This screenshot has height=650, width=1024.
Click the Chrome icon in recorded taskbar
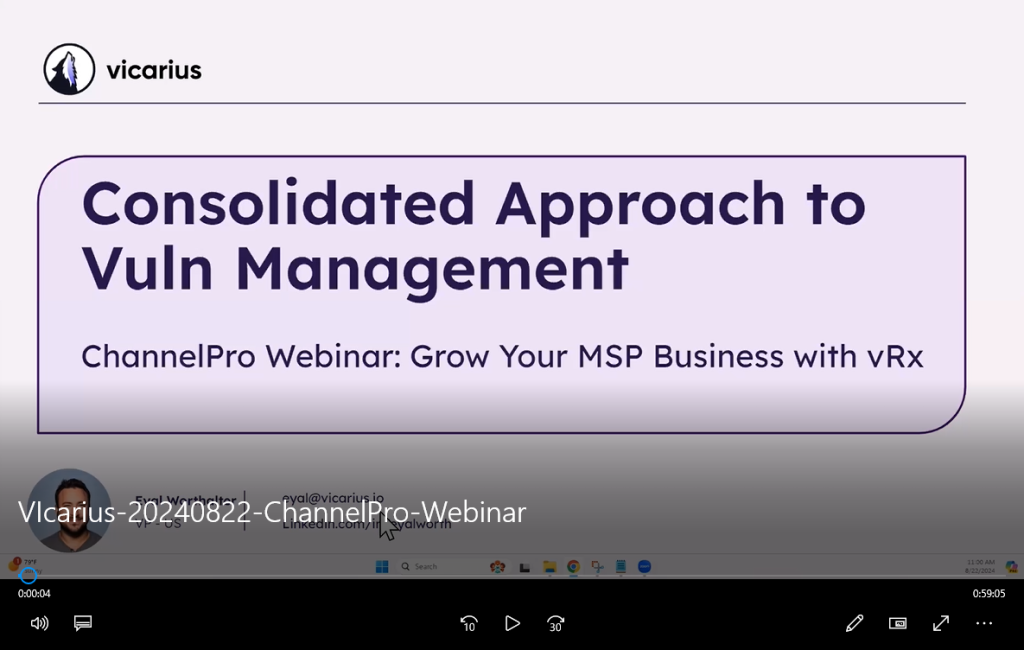573,566
